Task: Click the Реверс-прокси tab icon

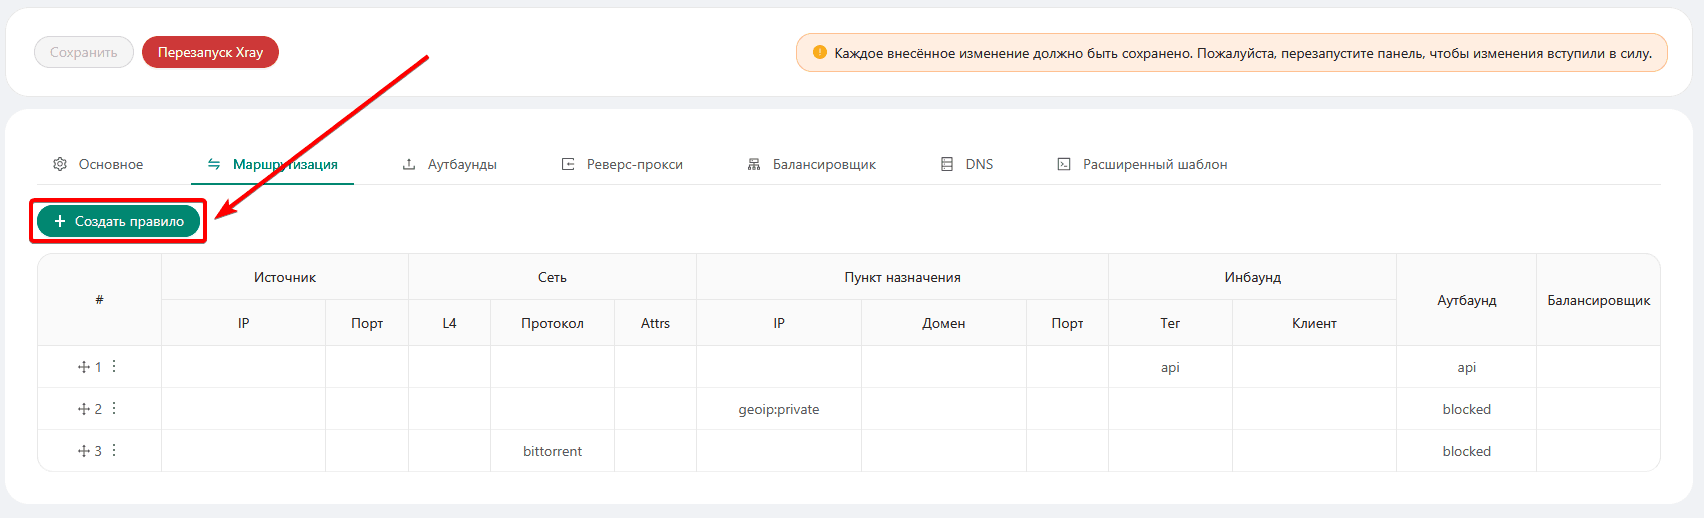Action: tap(568, 164)
